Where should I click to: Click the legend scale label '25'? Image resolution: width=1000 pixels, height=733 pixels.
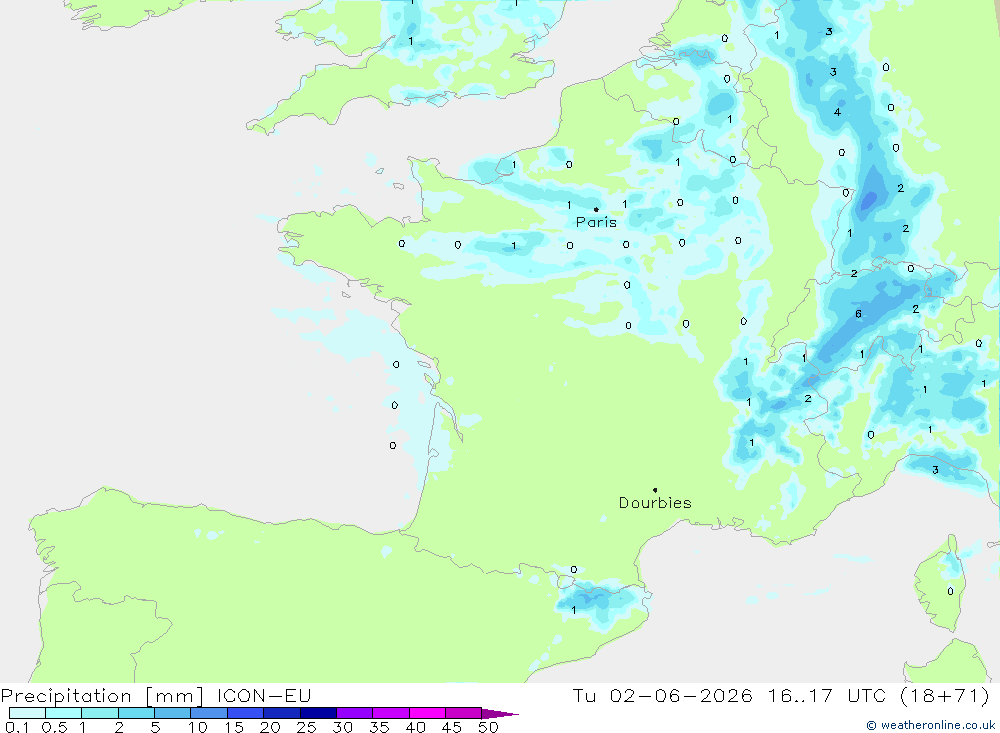[x=307, y=727]
